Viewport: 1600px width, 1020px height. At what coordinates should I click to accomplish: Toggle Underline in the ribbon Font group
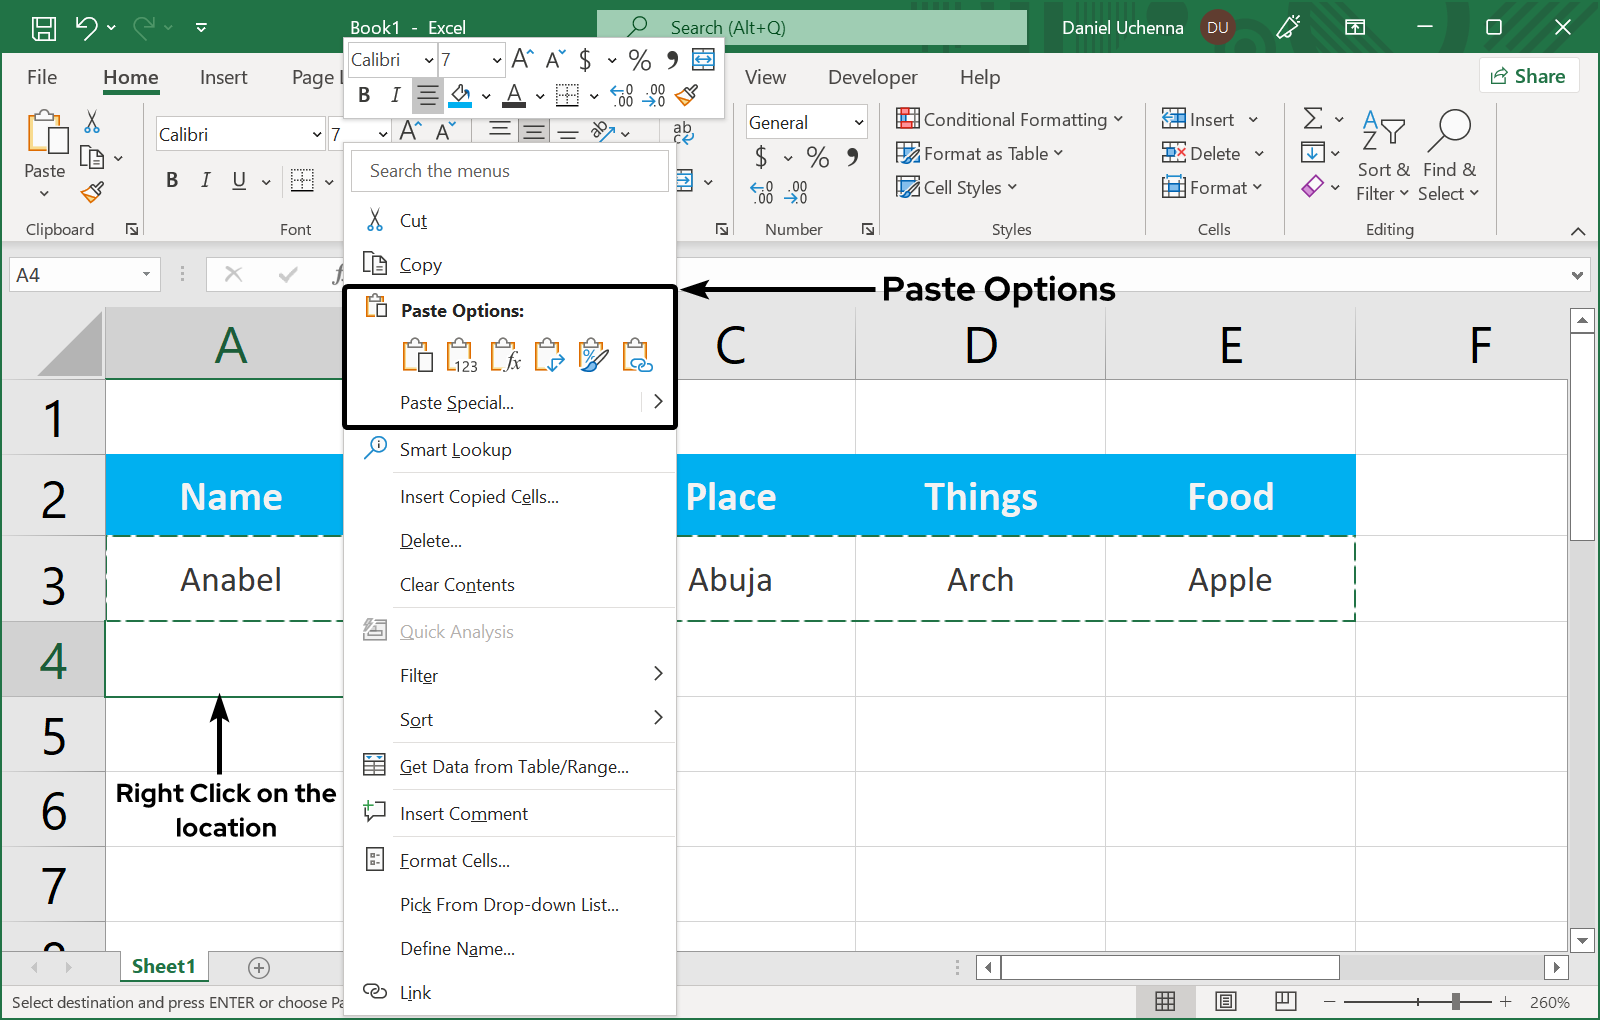pyautogui.click(x=239, y=180)
